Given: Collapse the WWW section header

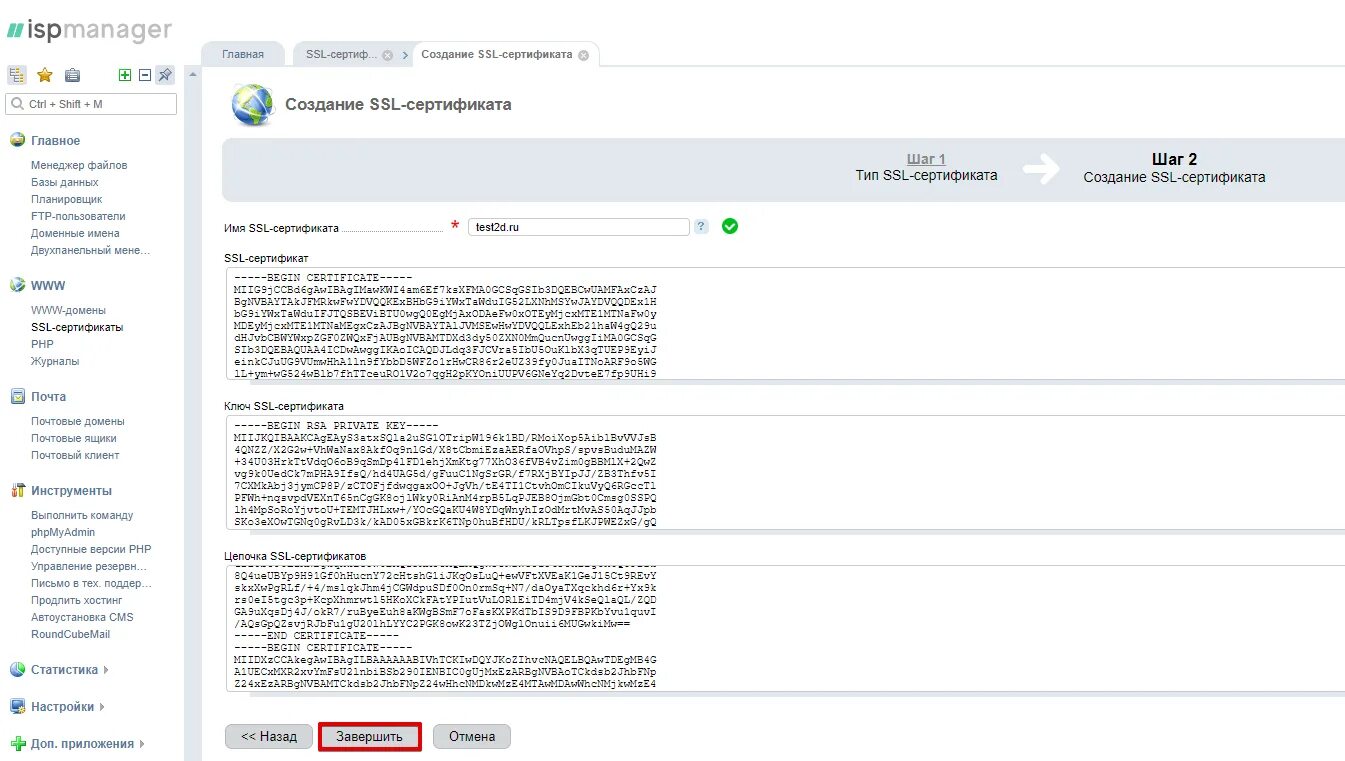Looking at the screenshot, I should pyautogui.click(x=48, y=286).
